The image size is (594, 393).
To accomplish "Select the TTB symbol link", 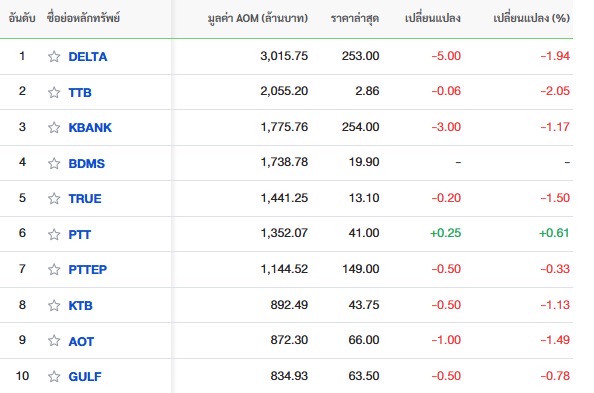I will 80,92.
